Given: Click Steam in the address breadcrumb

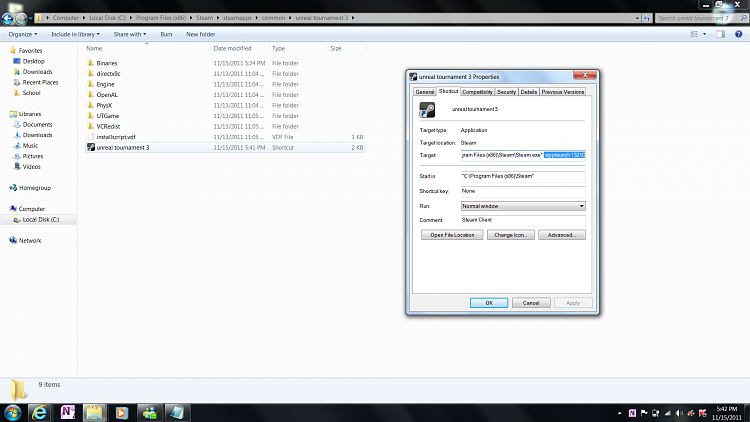Looking at the screenshot, I should pos(204,18).
